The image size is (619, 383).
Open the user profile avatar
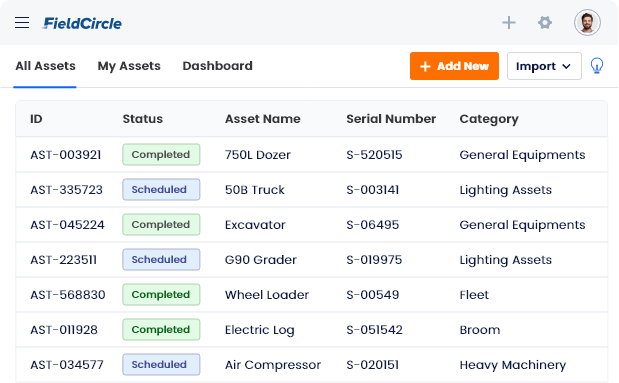coord(587,23)
